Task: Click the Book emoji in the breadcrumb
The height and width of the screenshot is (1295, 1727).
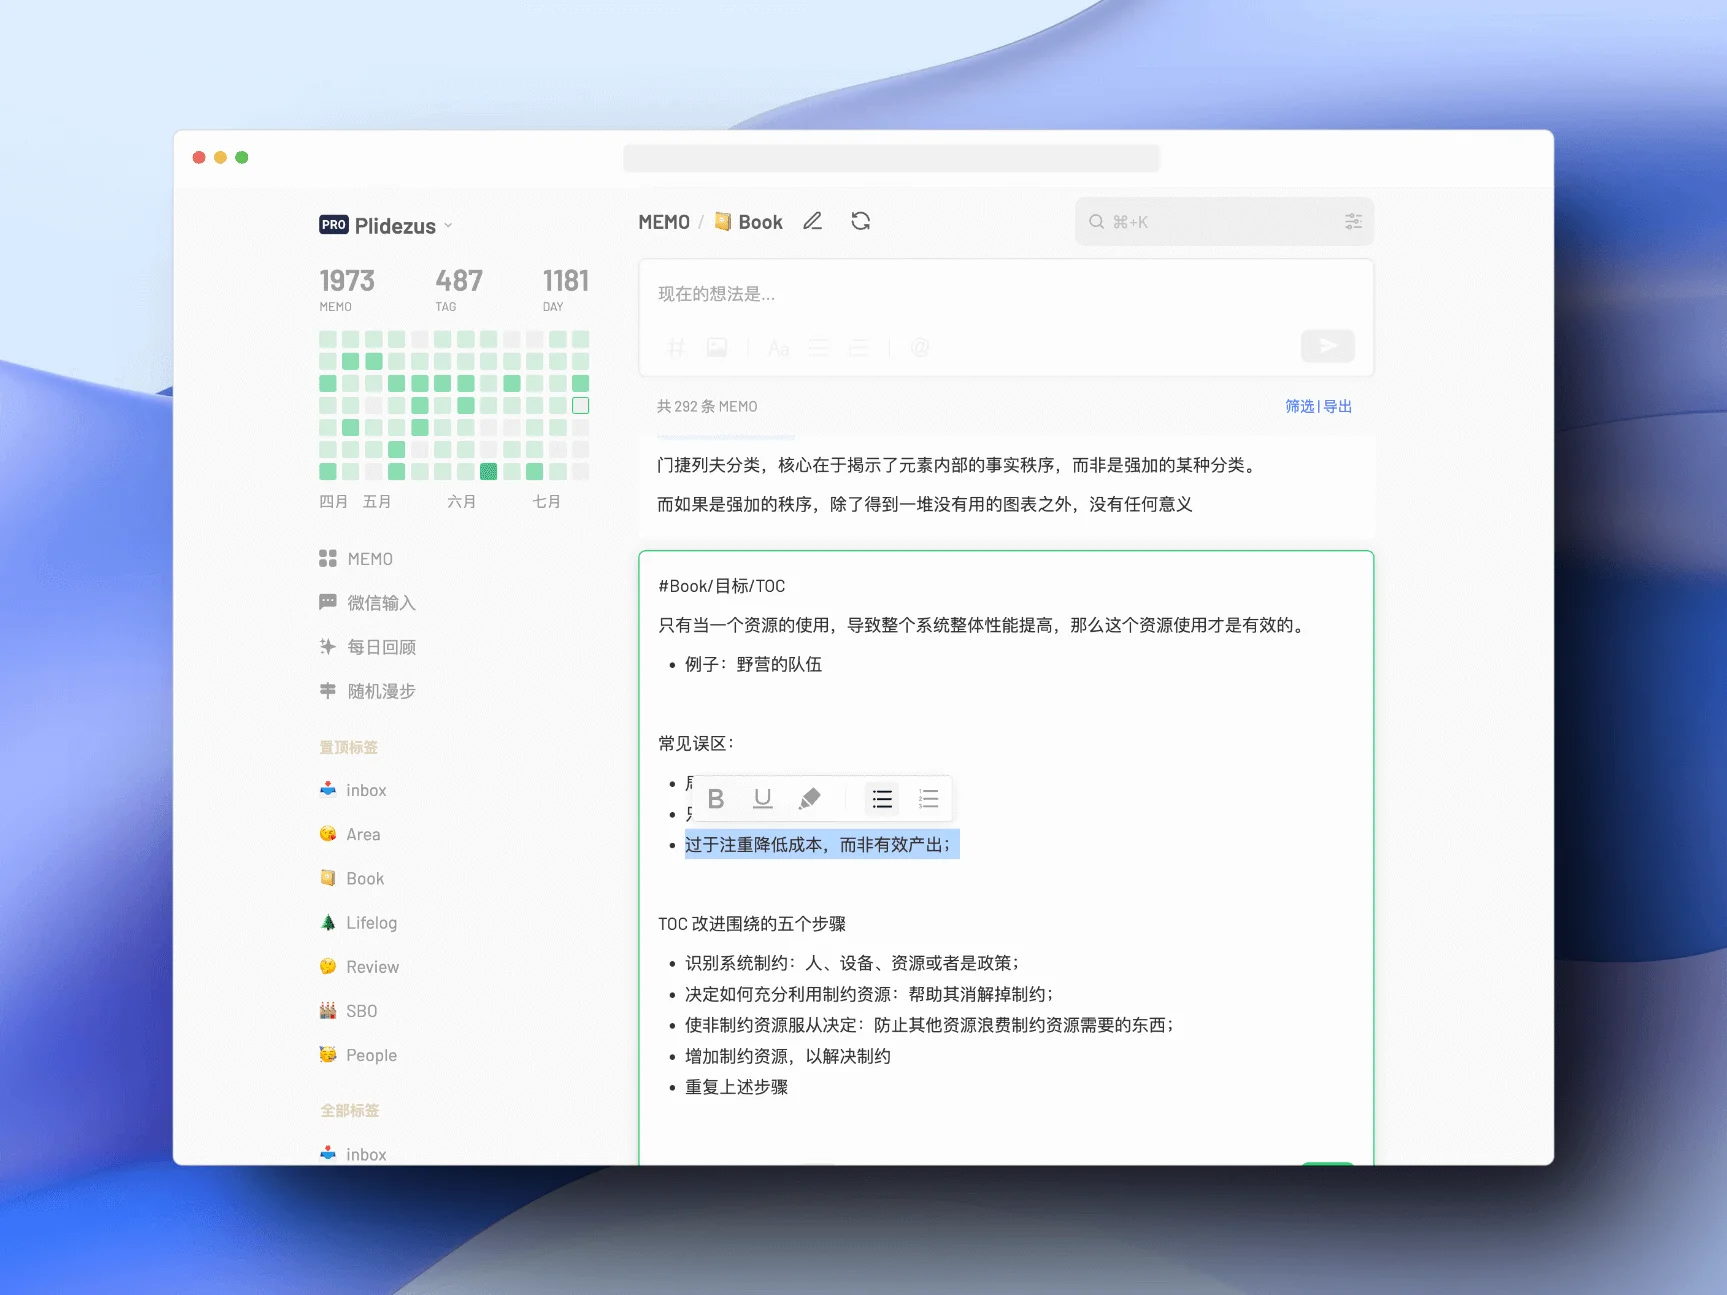Action: 723,221
